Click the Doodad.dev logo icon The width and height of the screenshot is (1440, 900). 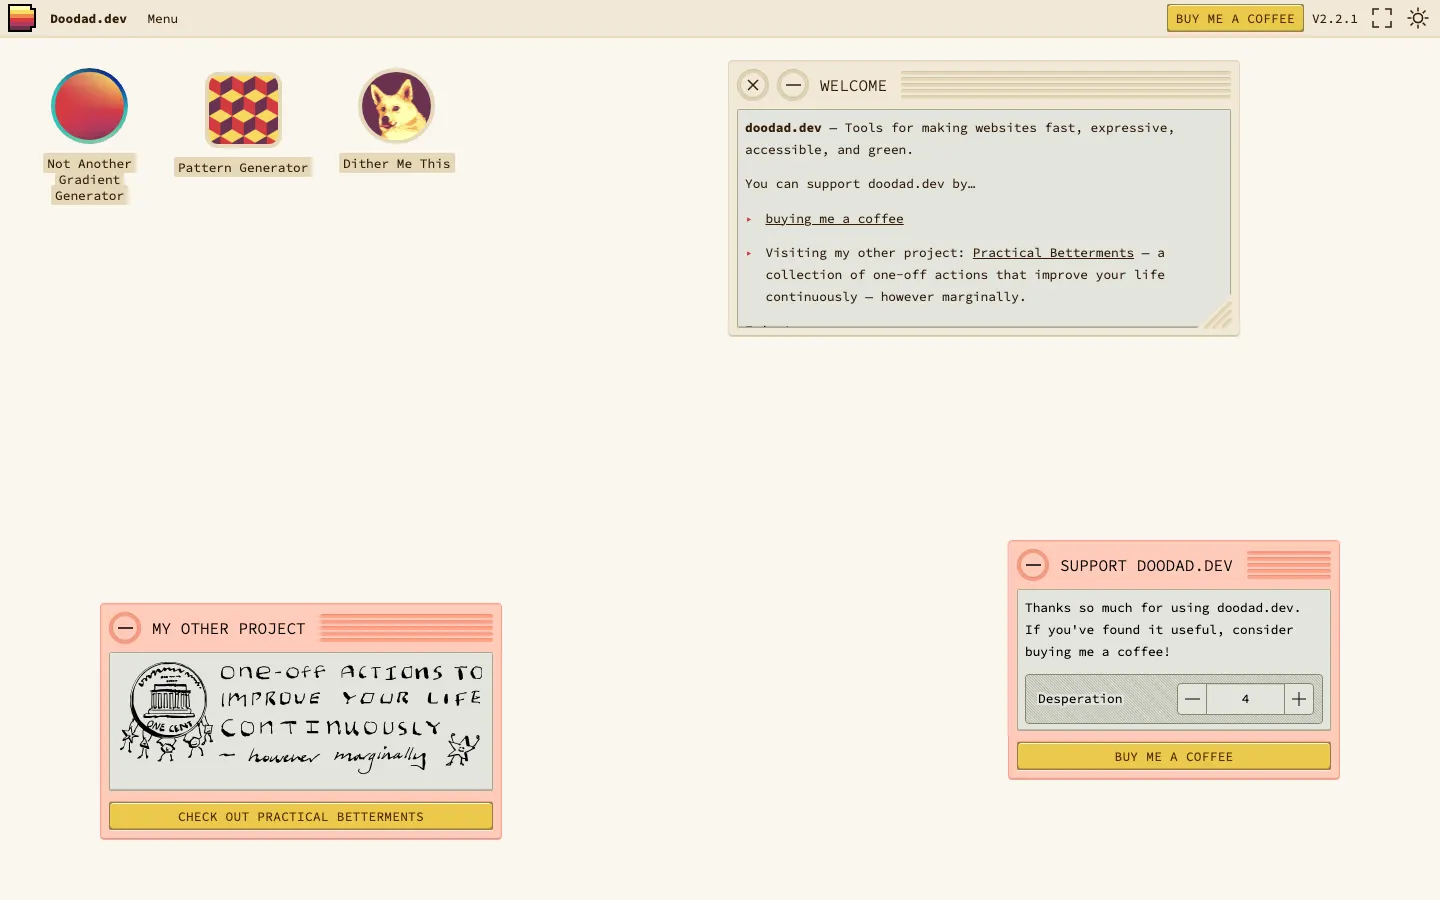pos(22,18)
